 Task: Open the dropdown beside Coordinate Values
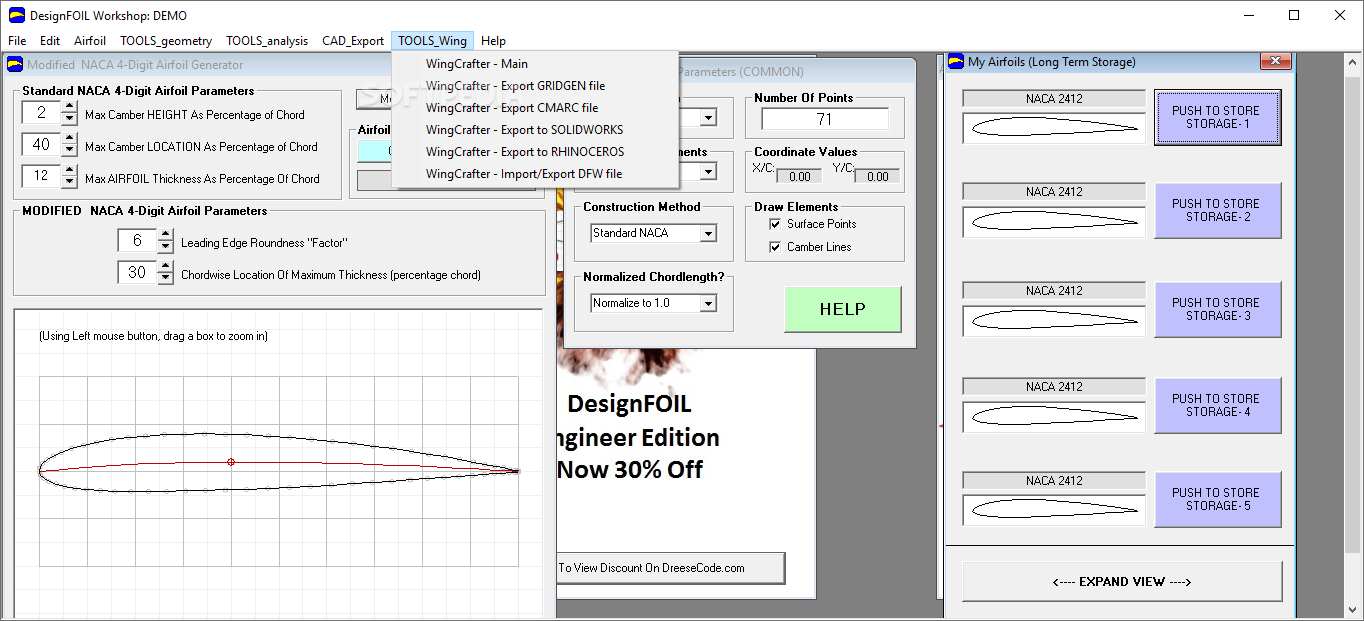[x=708, y=172]
